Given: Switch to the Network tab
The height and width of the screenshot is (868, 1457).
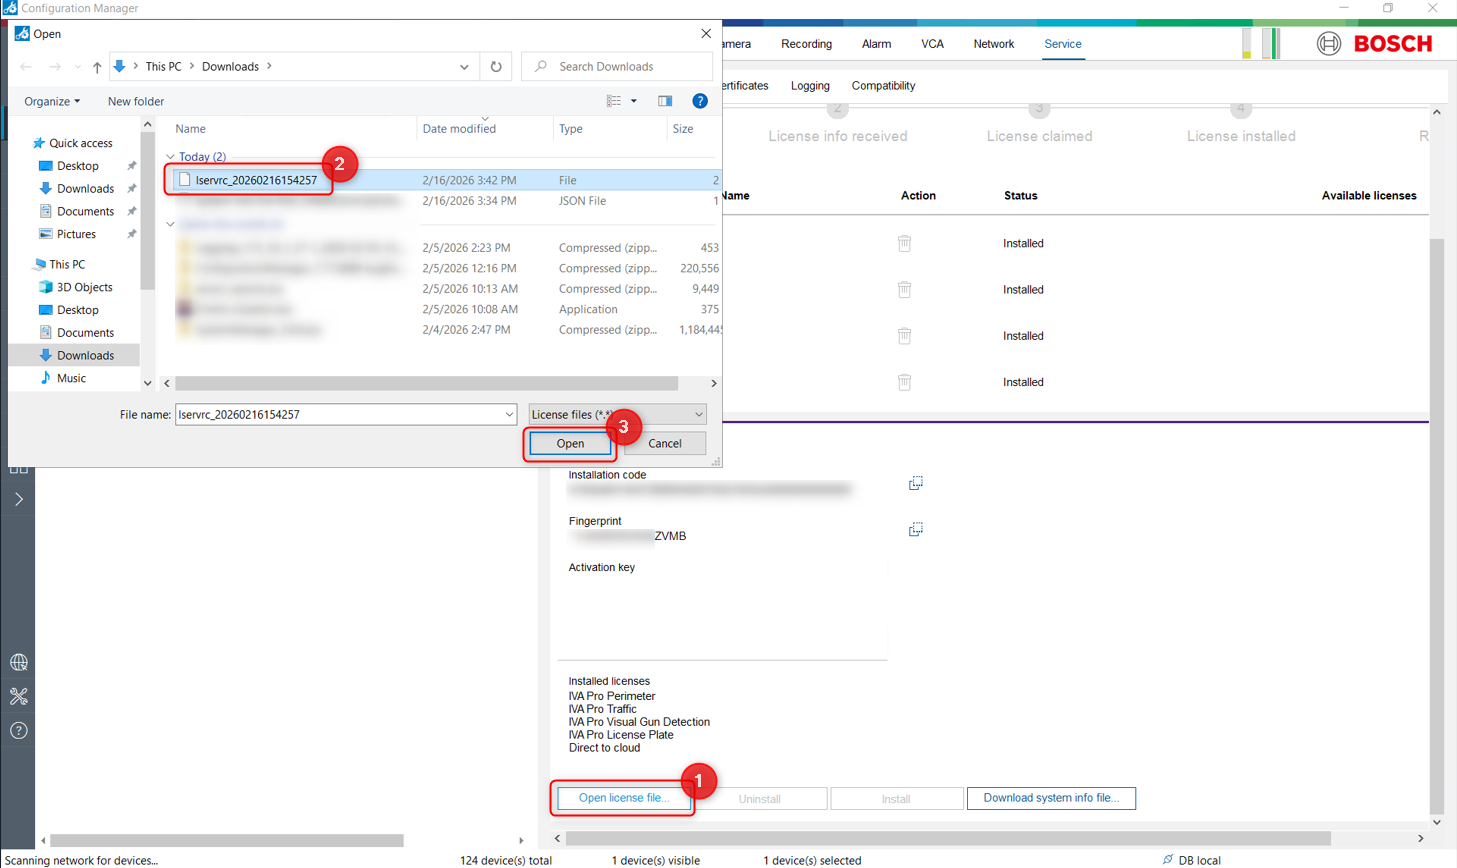Looking at the screenshot, I should click(993, 44).
